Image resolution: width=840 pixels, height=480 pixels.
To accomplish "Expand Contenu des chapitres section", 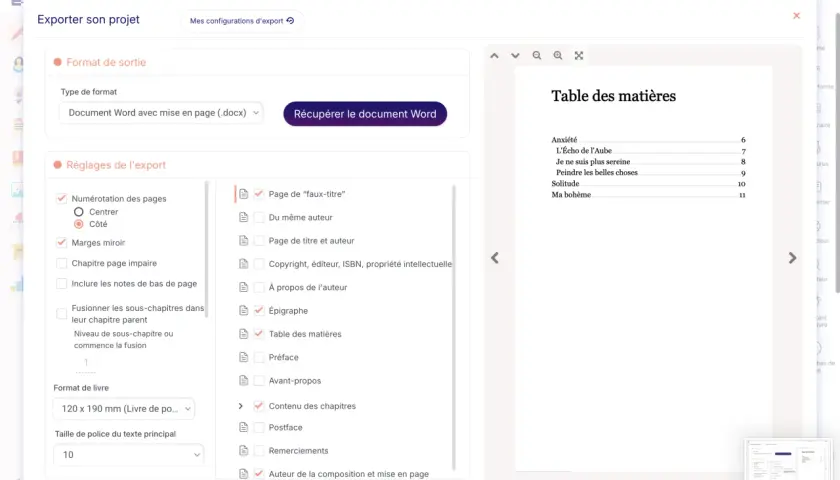I will 241,406.
